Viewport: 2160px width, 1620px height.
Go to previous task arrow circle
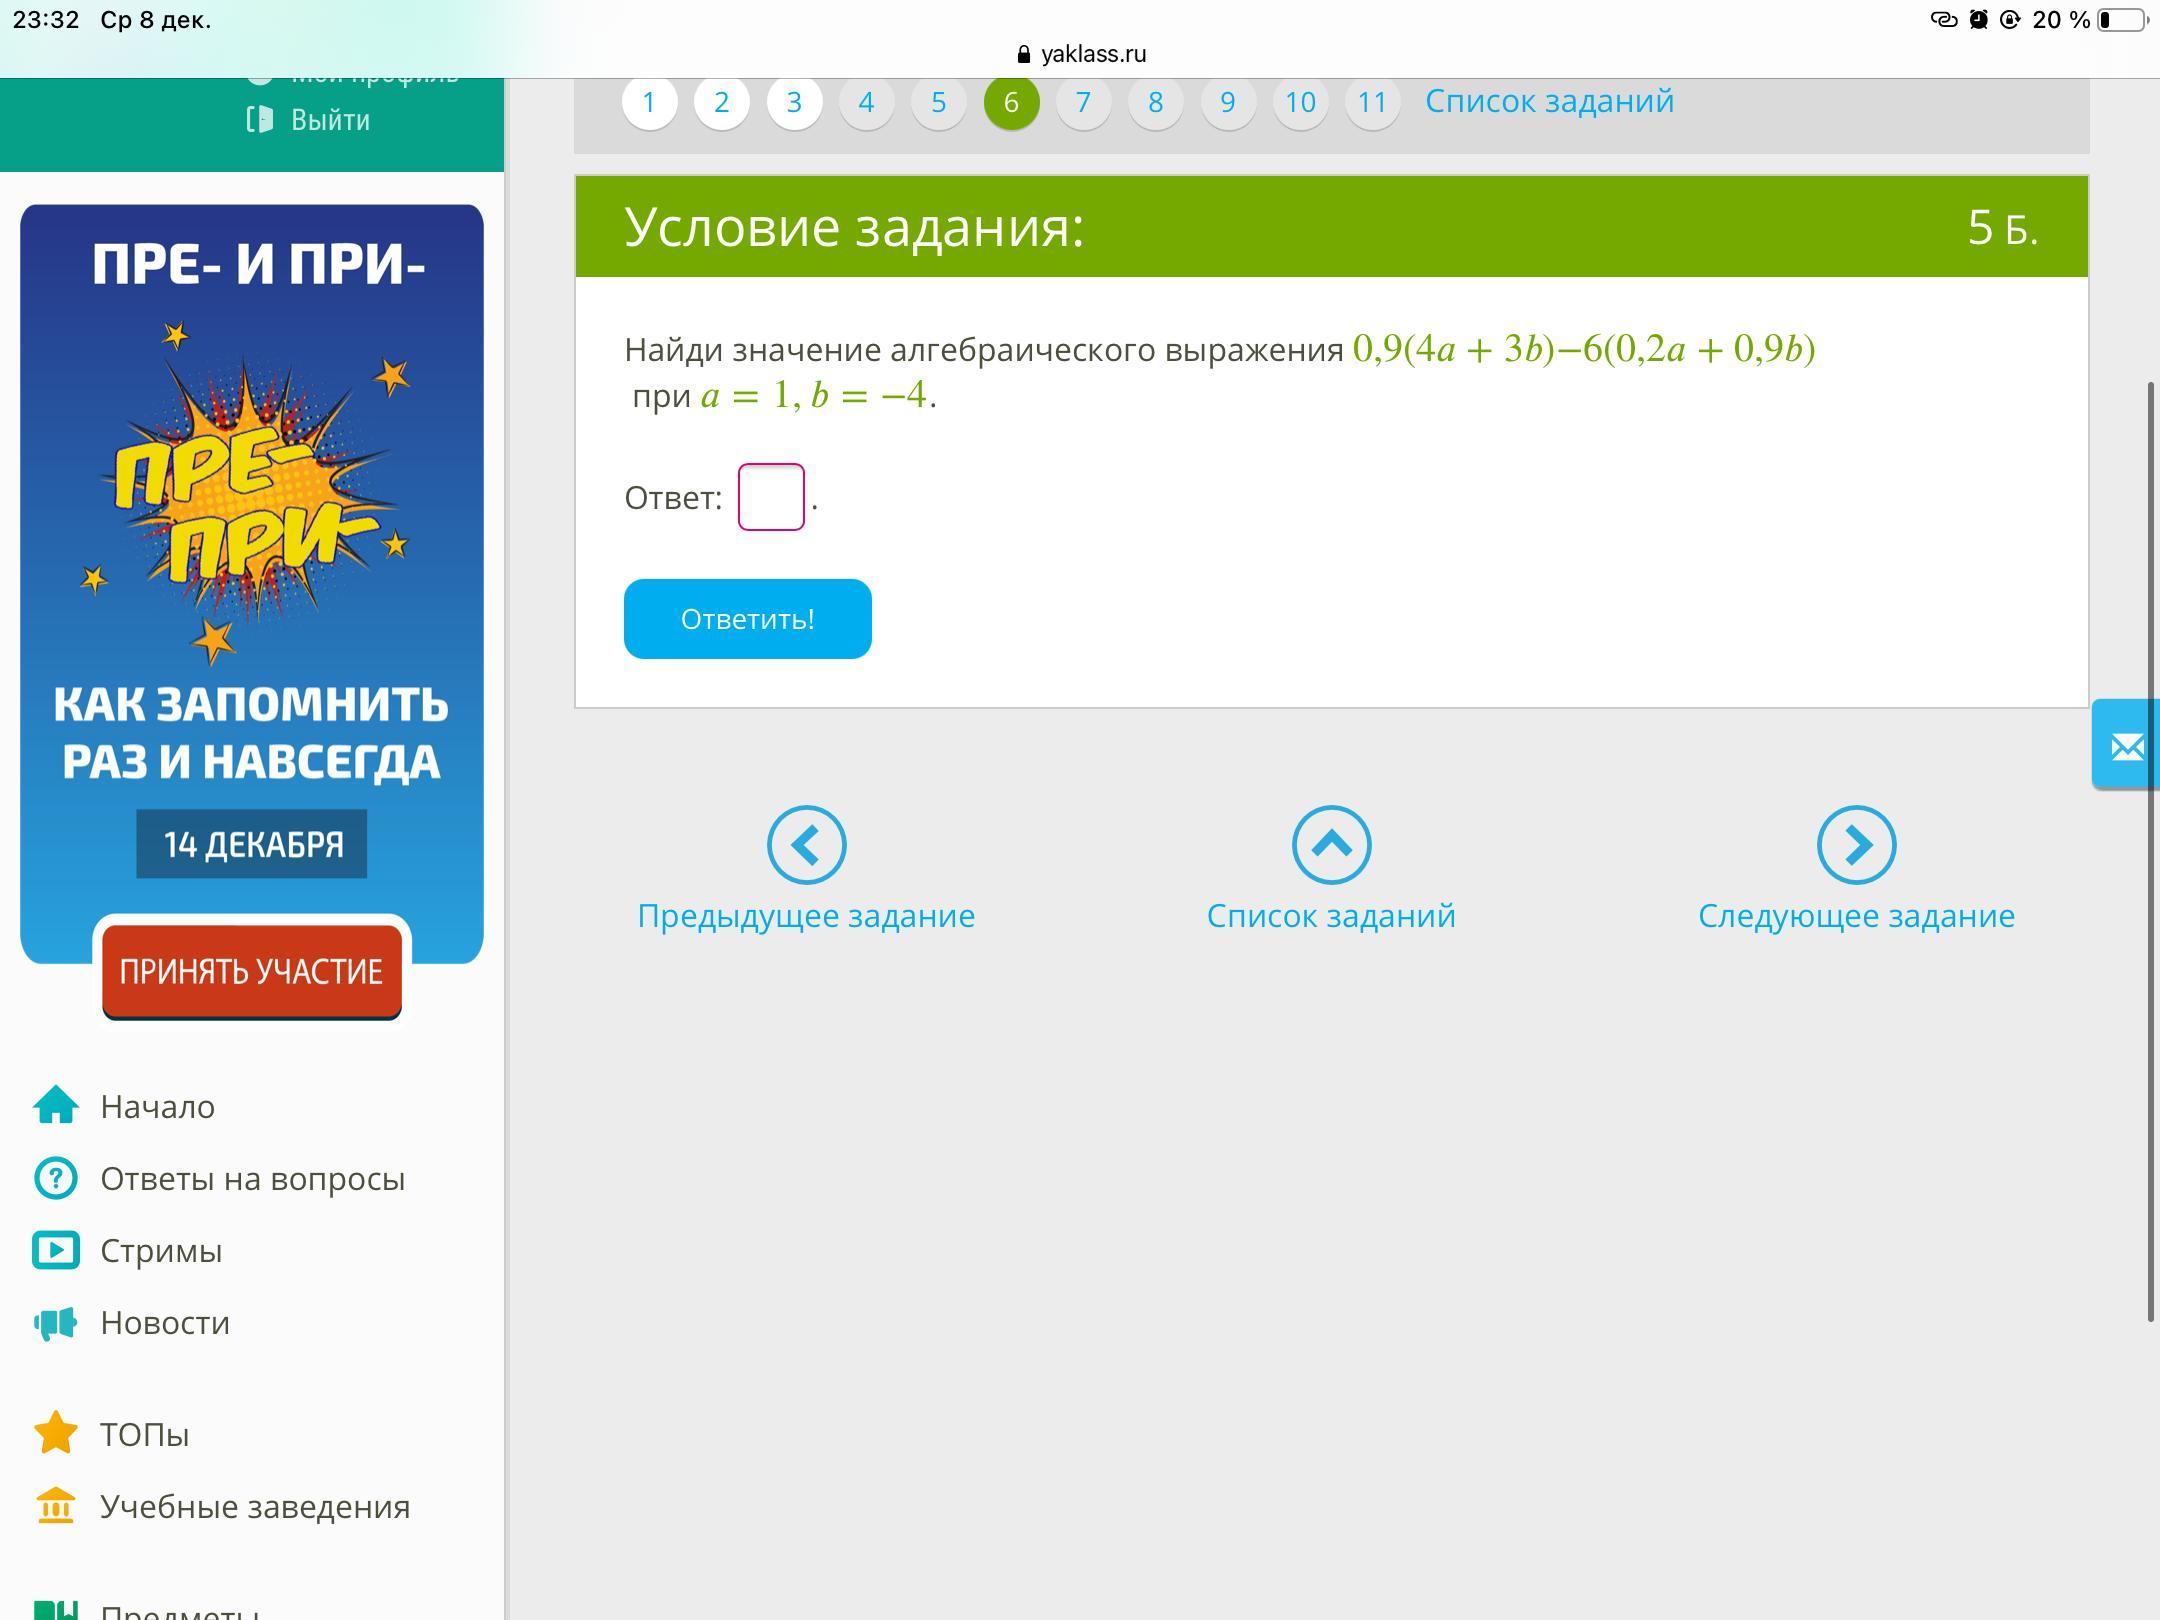point(806,845)
